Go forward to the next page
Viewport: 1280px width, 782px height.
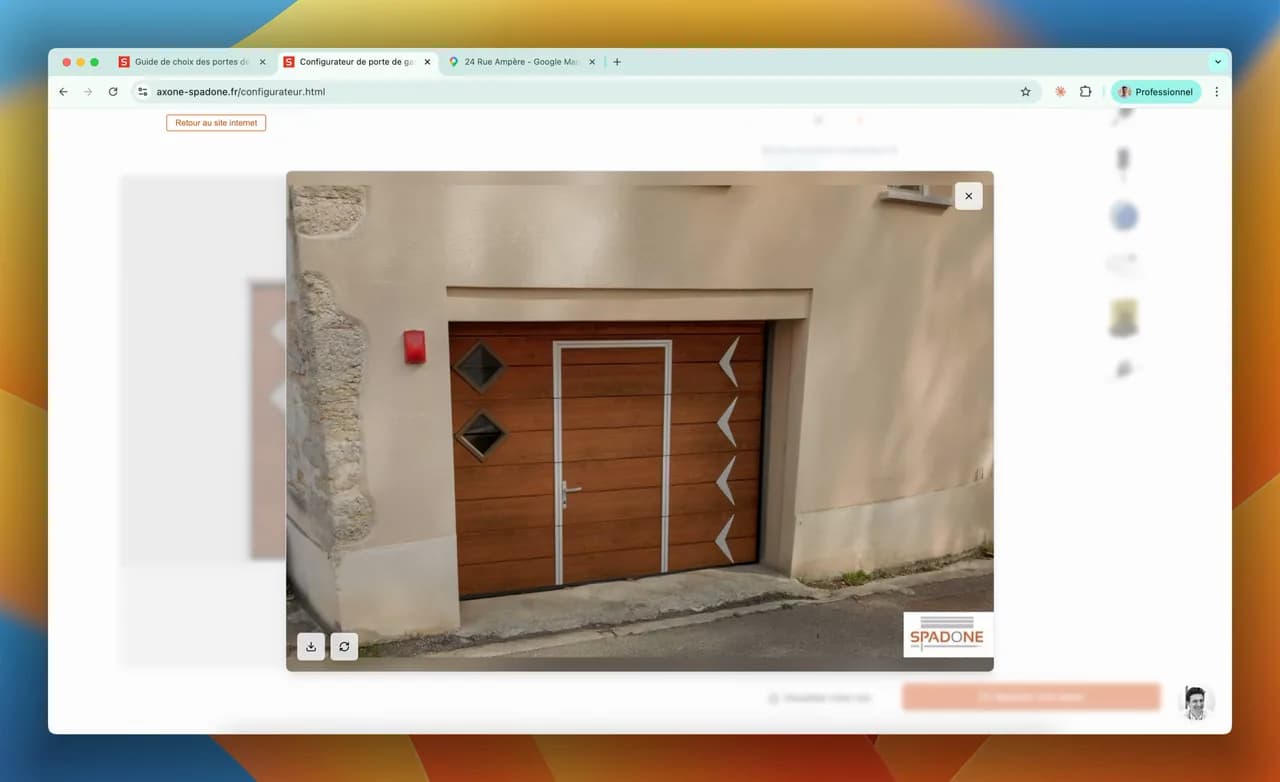pos(88,92)
